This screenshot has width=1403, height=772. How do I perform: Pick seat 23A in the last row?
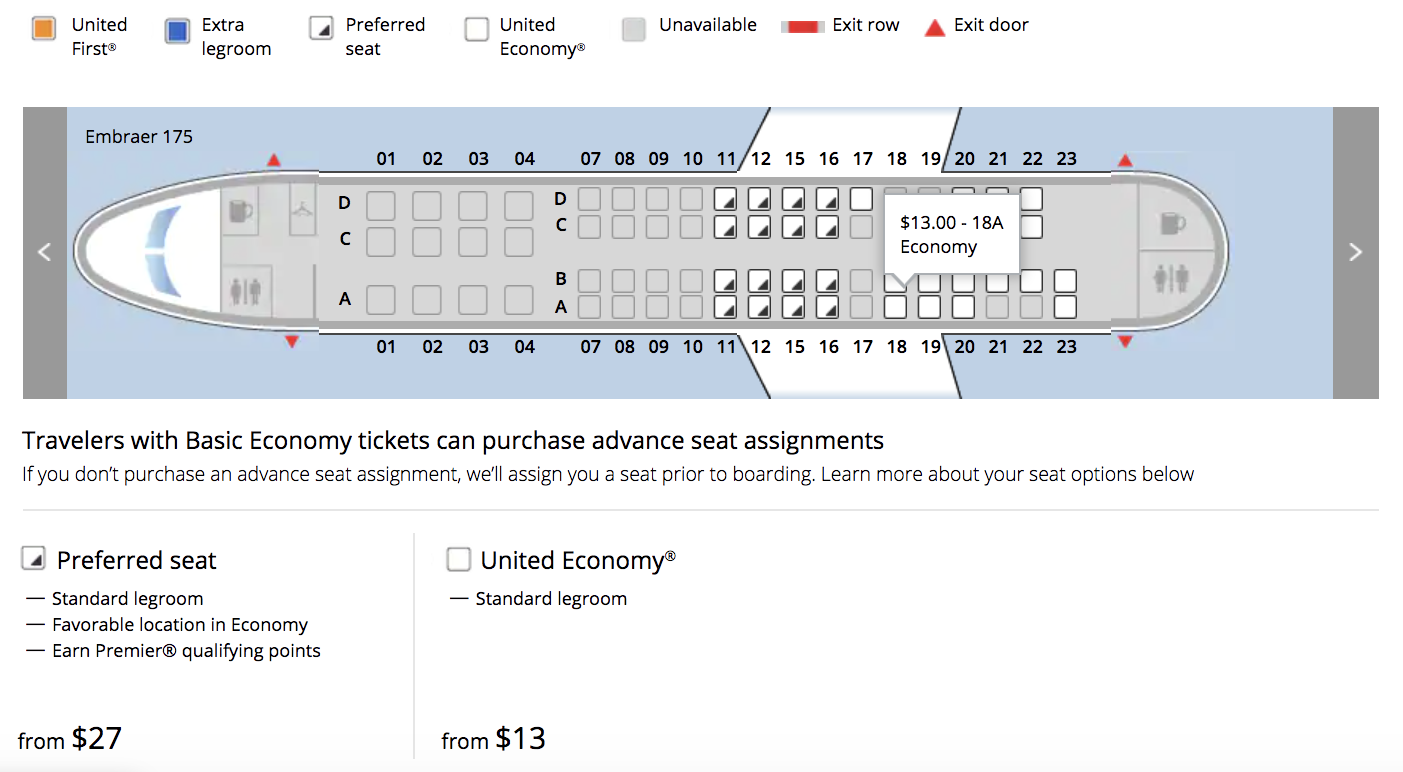point(1066,307)
